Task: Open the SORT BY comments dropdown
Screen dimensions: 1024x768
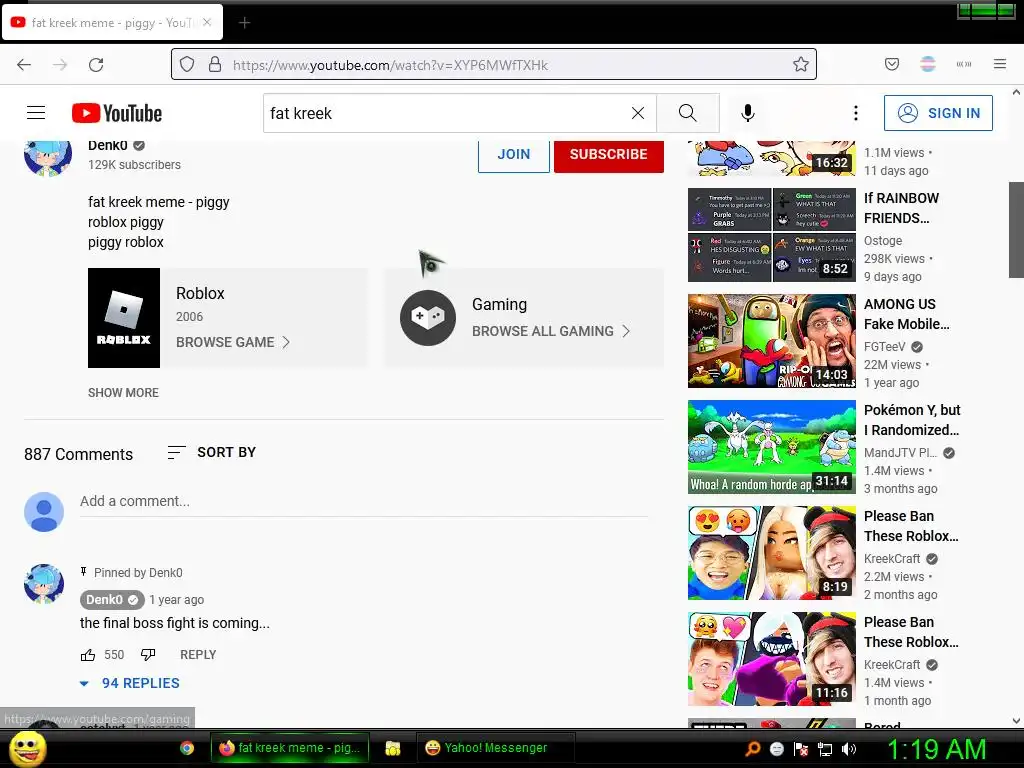Action: point(212,452)
